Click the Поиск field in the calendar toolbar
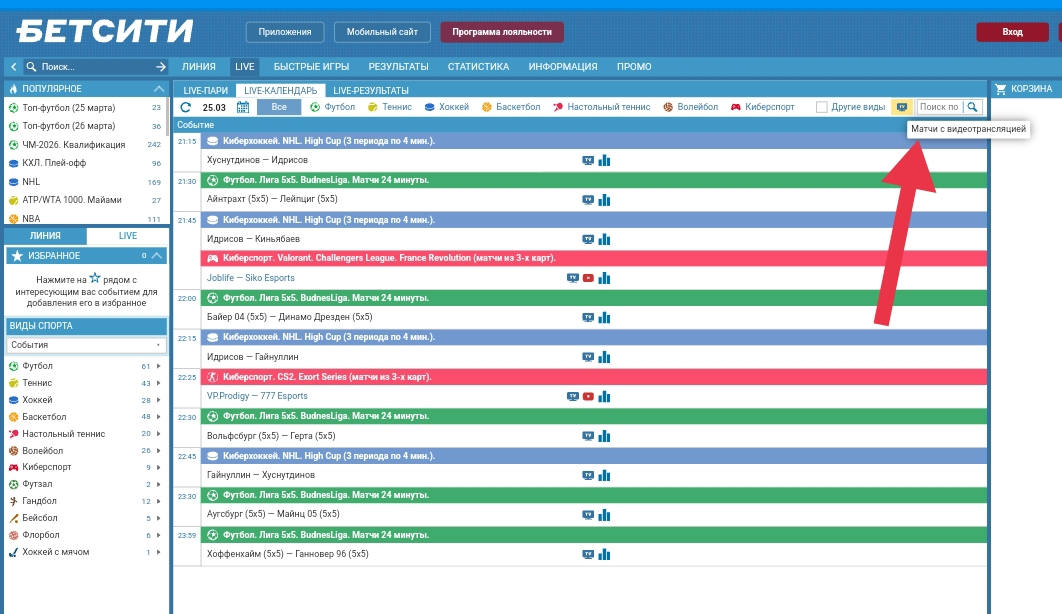 939,107
